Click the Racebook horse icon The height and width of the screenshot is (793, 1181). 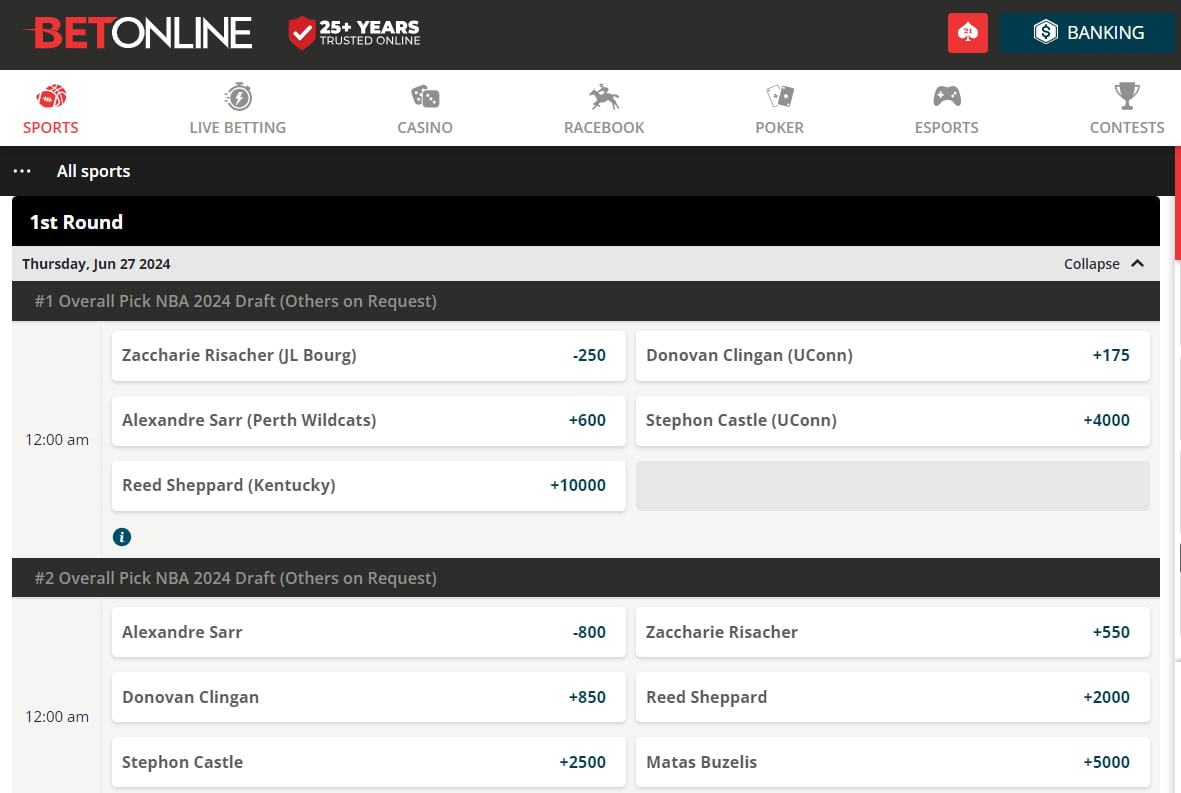click(604, 96)
